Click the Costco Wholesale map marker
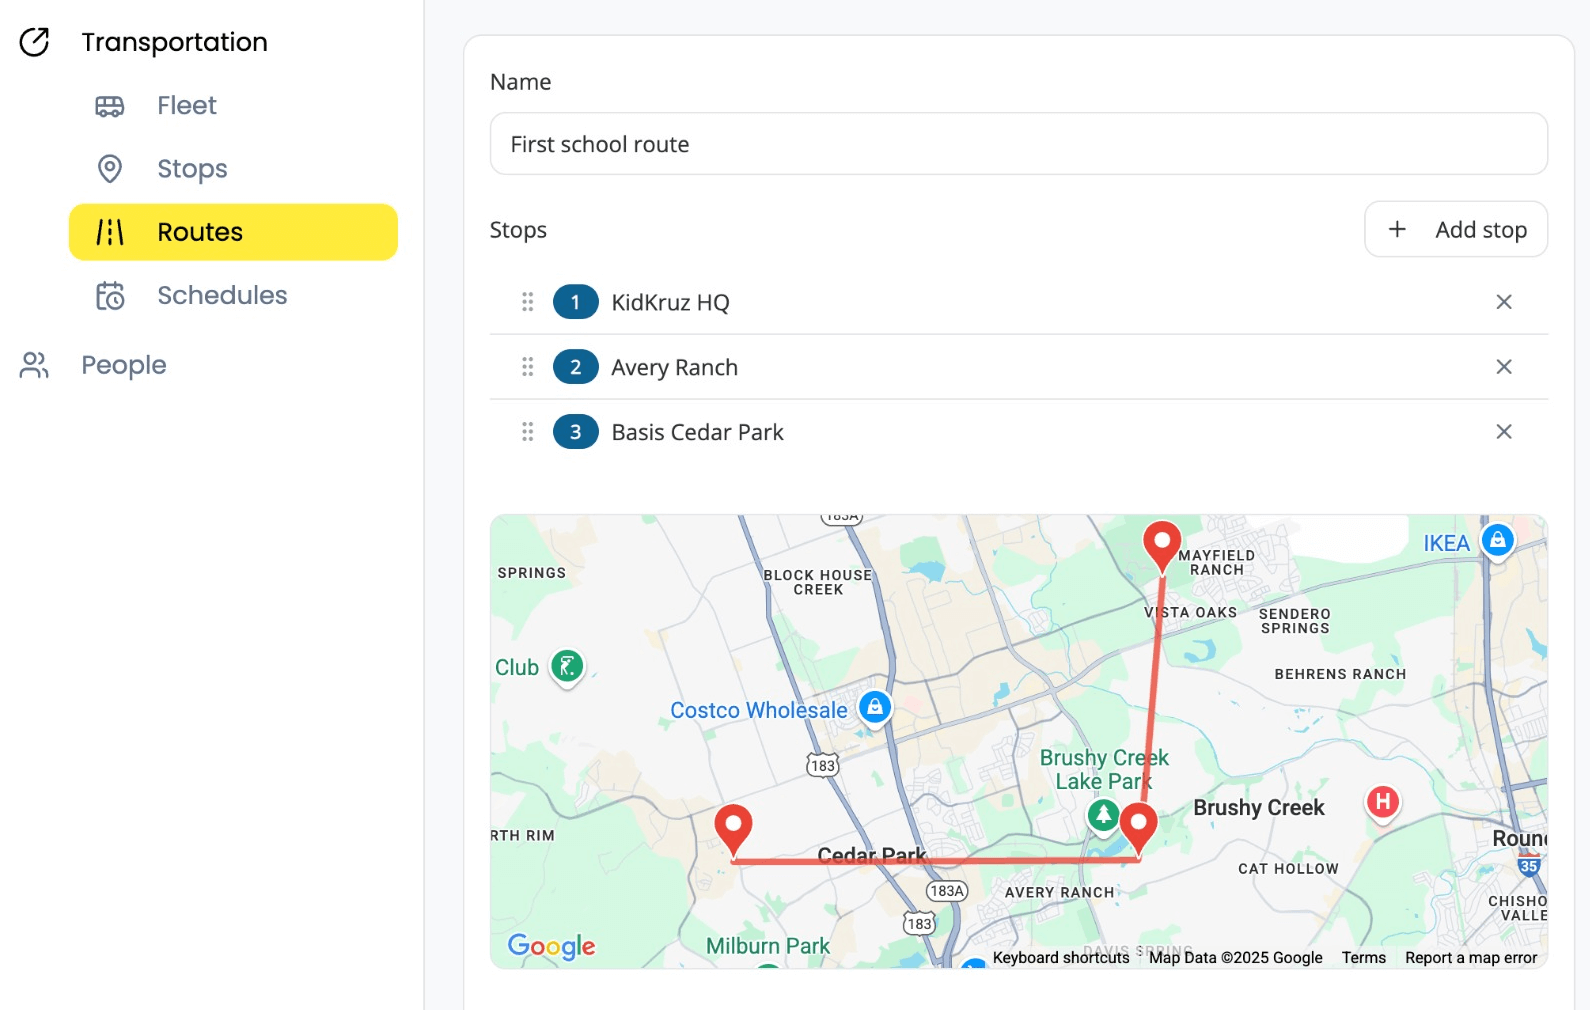The height and width of the screenshot is (1010, 1590). click(875, 707)
